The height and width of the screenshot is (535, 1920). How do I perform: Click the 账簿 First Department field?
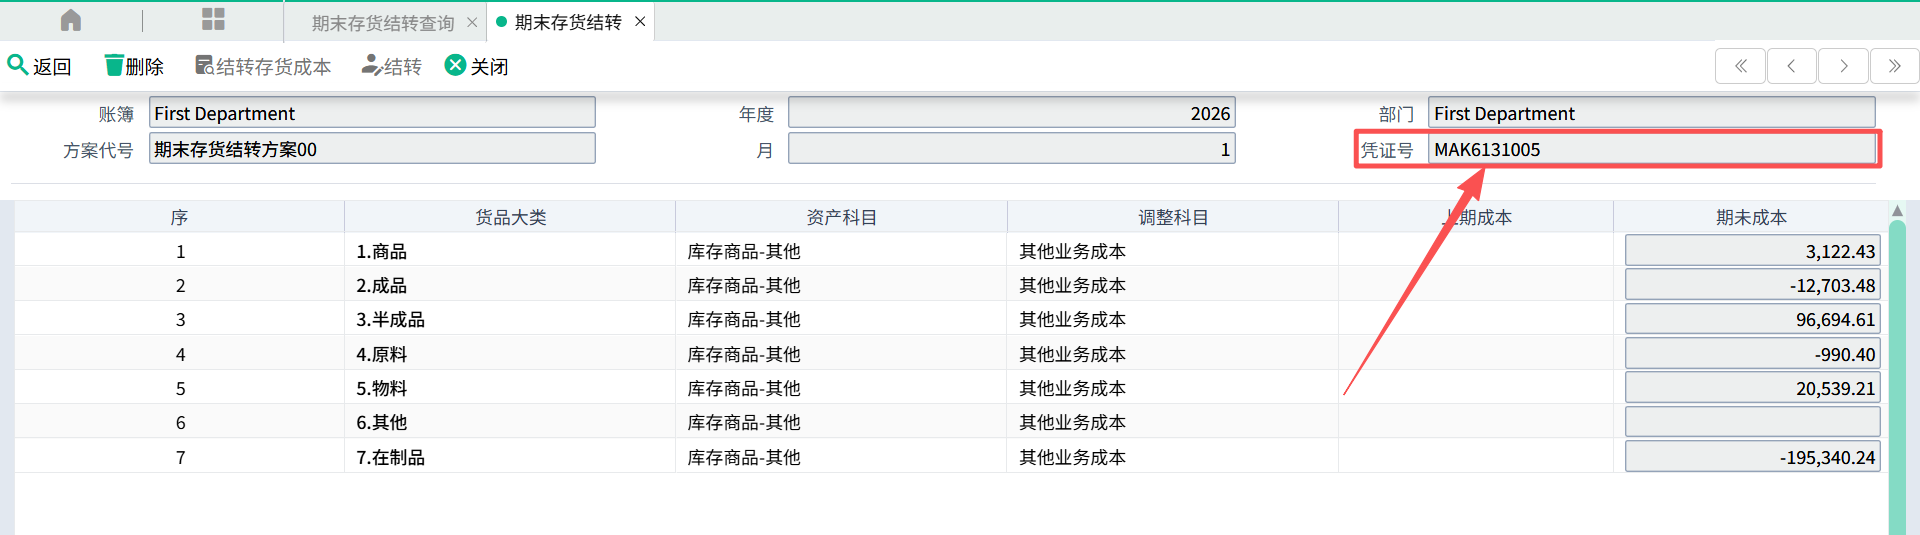pos(372,113)
